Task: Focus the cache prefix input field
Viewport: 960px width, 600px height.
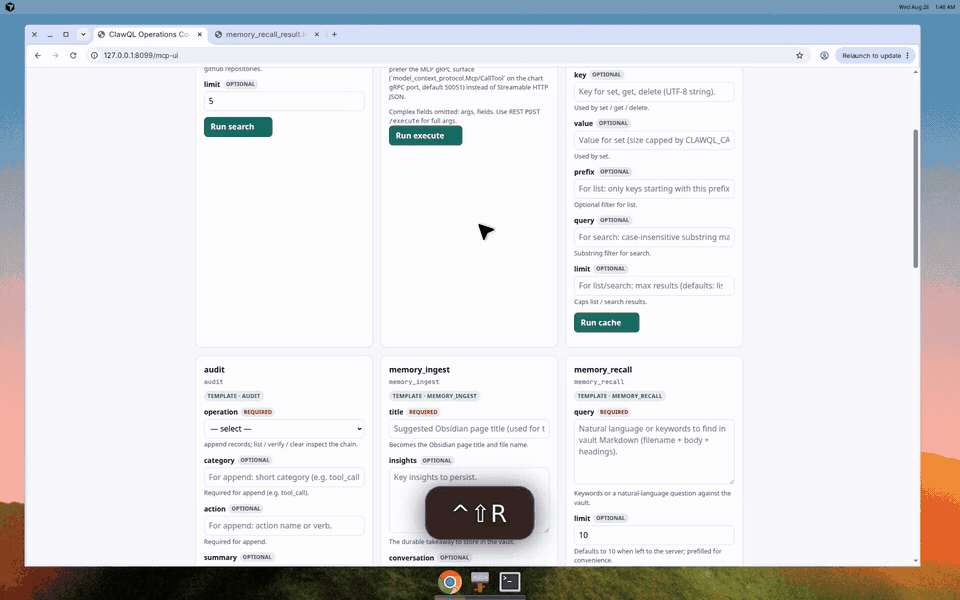Action: 654,189
